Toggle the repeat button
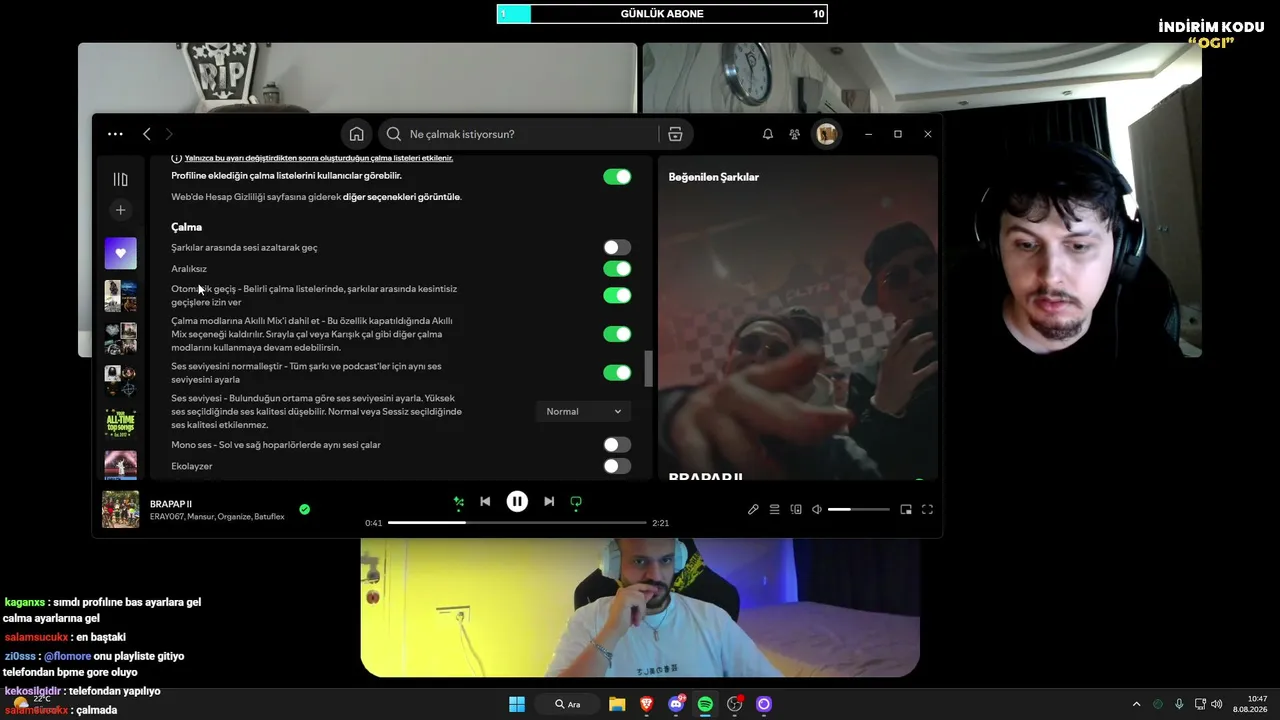The image size is (1280, 720). (576, 502)
